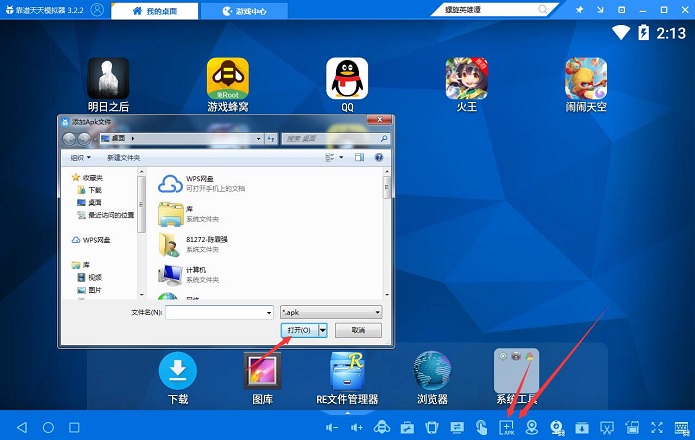Click the pin window icon

[579, 9]
